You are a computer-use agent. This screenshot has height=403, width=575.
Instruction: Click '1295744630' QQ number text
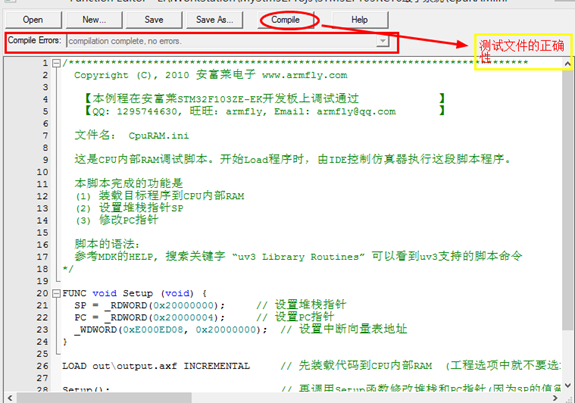(147, 111)
